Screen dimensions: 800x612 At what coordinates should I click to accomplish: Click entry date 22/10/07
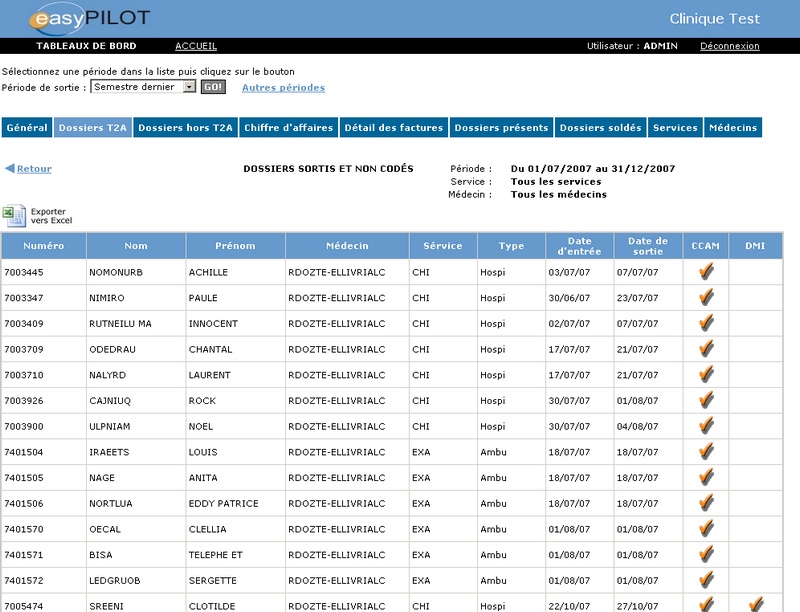click(x=569, y=606)
